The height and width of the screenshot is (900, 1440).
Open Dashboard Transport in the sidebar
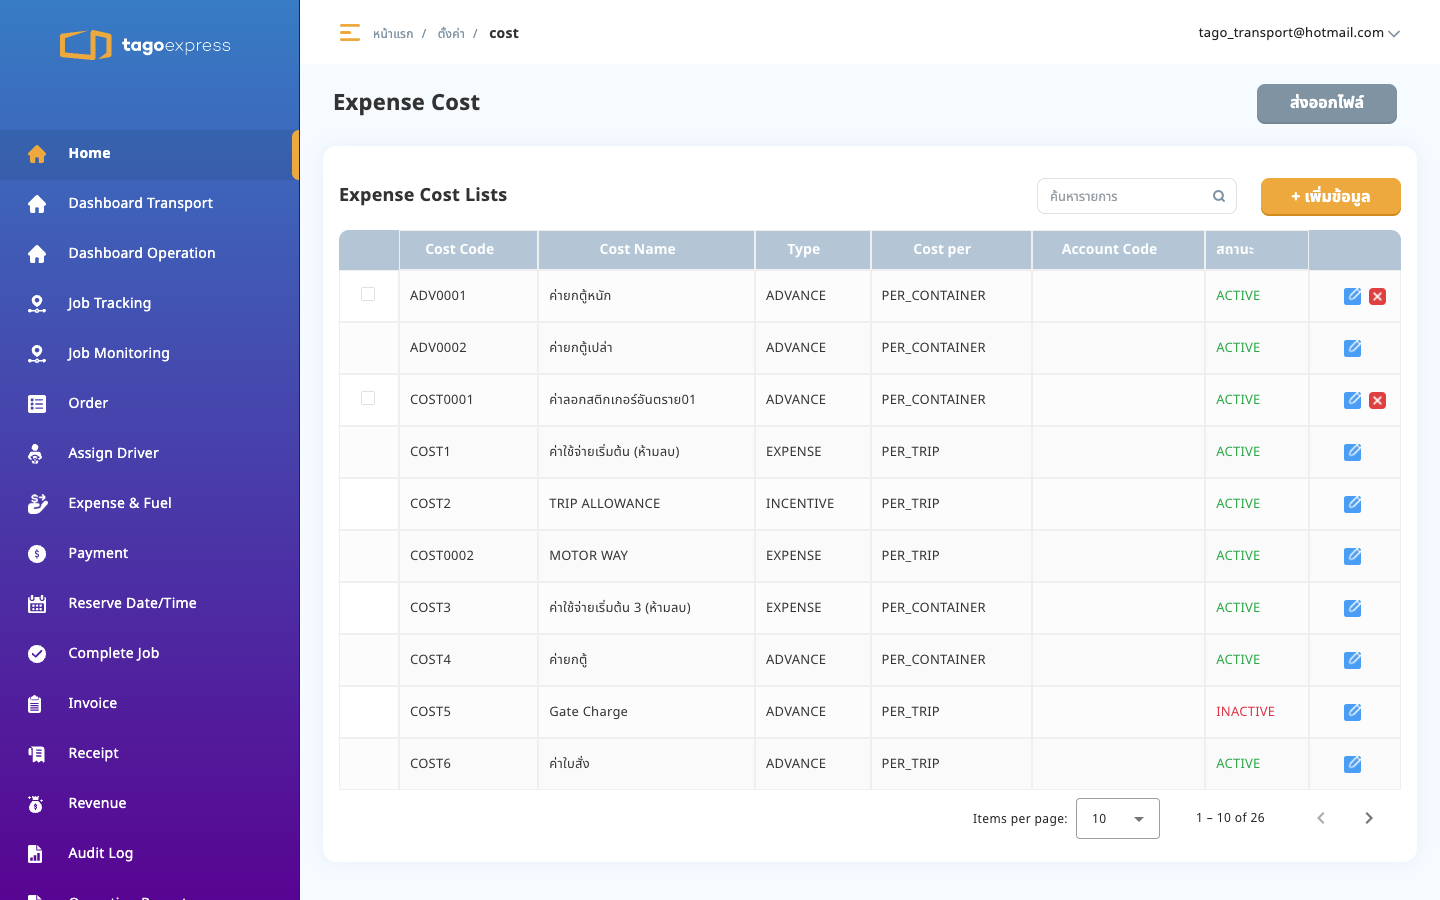[x=150, y=204]
